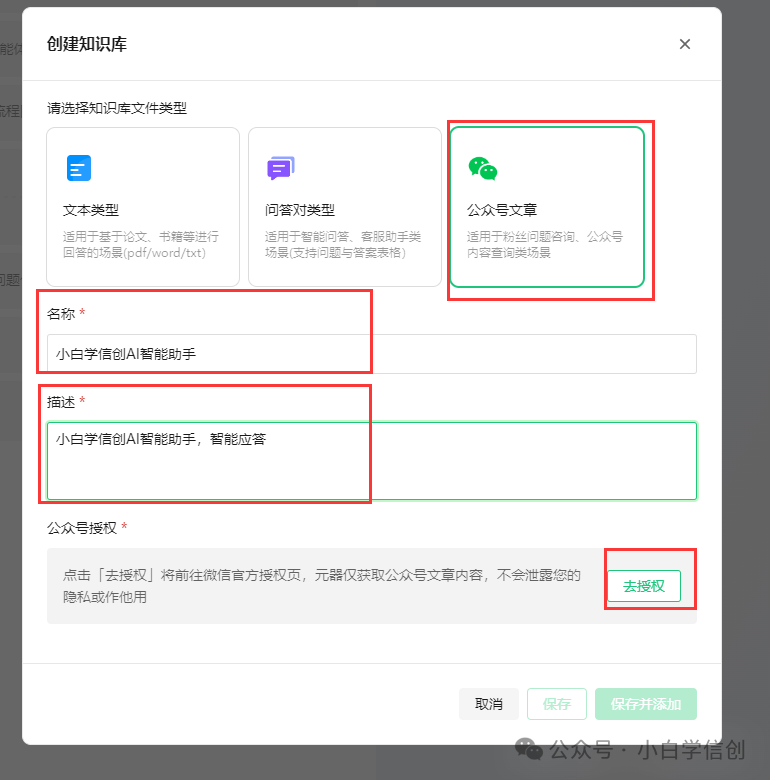
Task: Click the 取消 button
Action: pos(488,704)
